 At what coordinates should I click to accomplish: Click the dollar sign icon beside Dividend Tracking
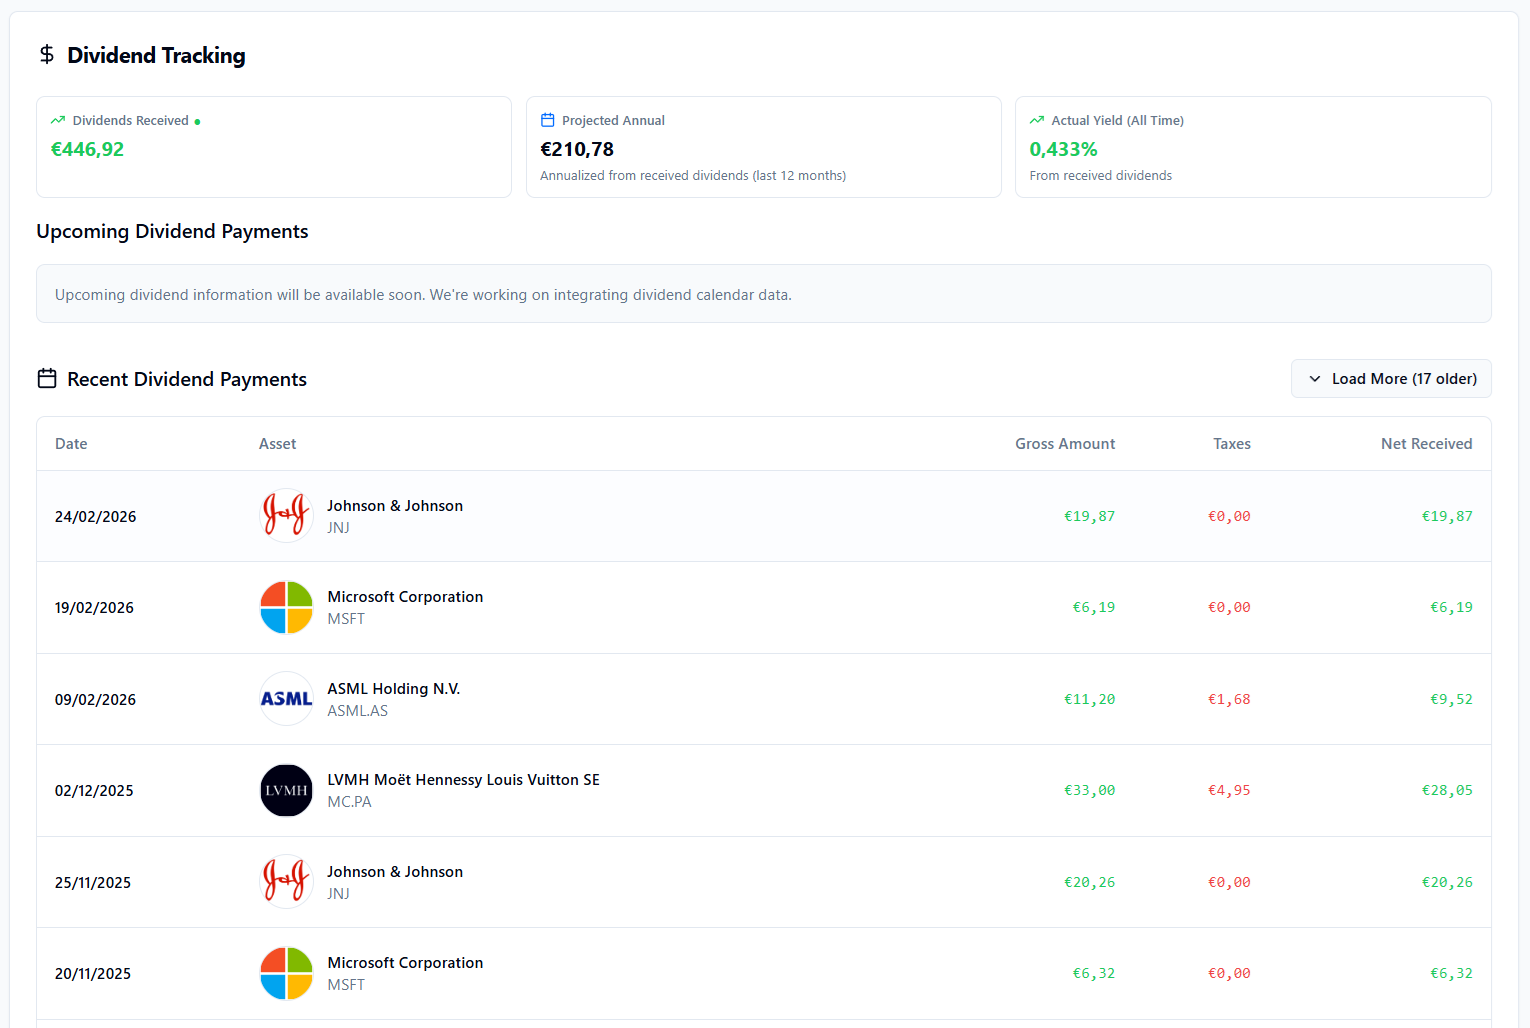47,54
